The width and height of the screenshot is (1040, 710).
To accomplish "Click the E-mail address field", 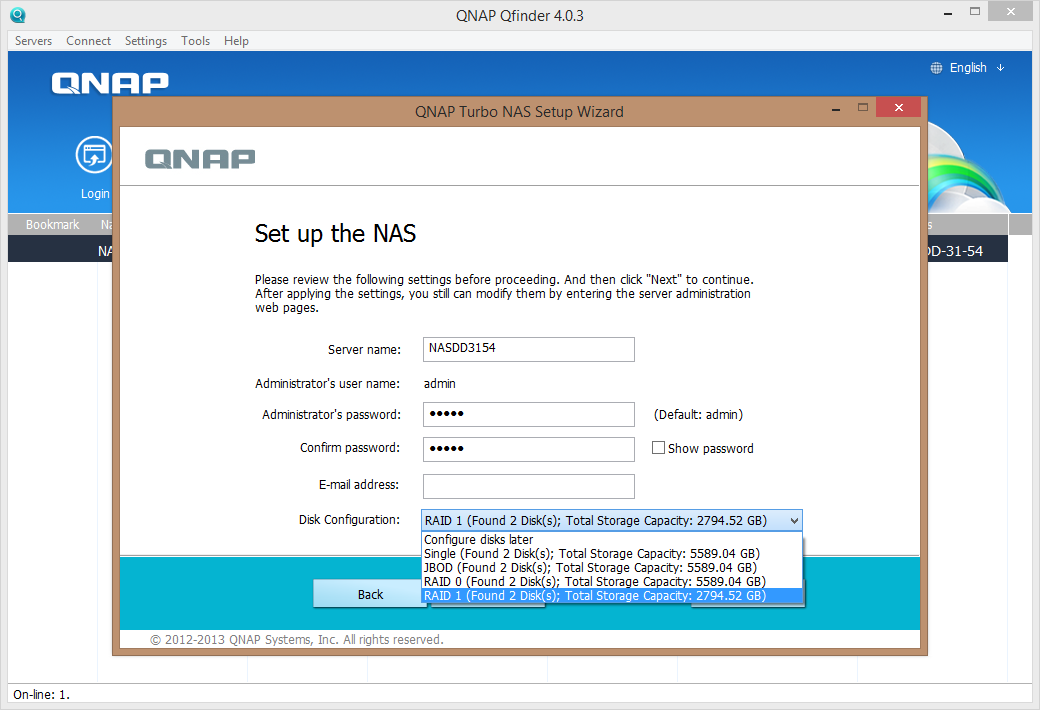I will (529, 486).
